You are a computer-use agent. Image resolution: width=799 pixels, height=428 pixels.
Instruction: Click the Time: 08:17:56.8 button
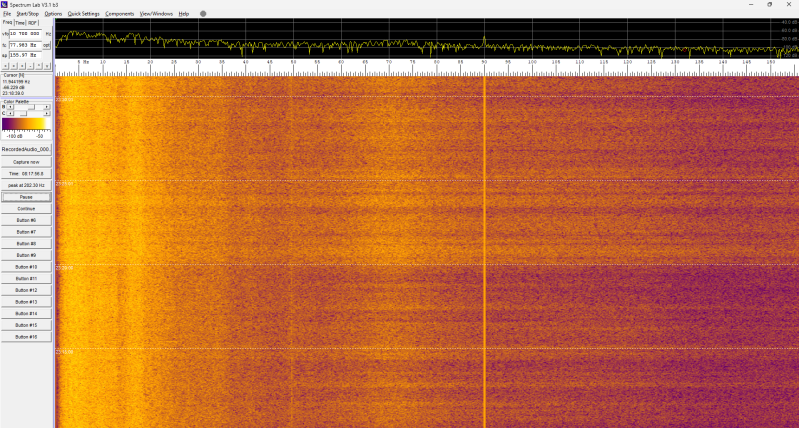26,174
